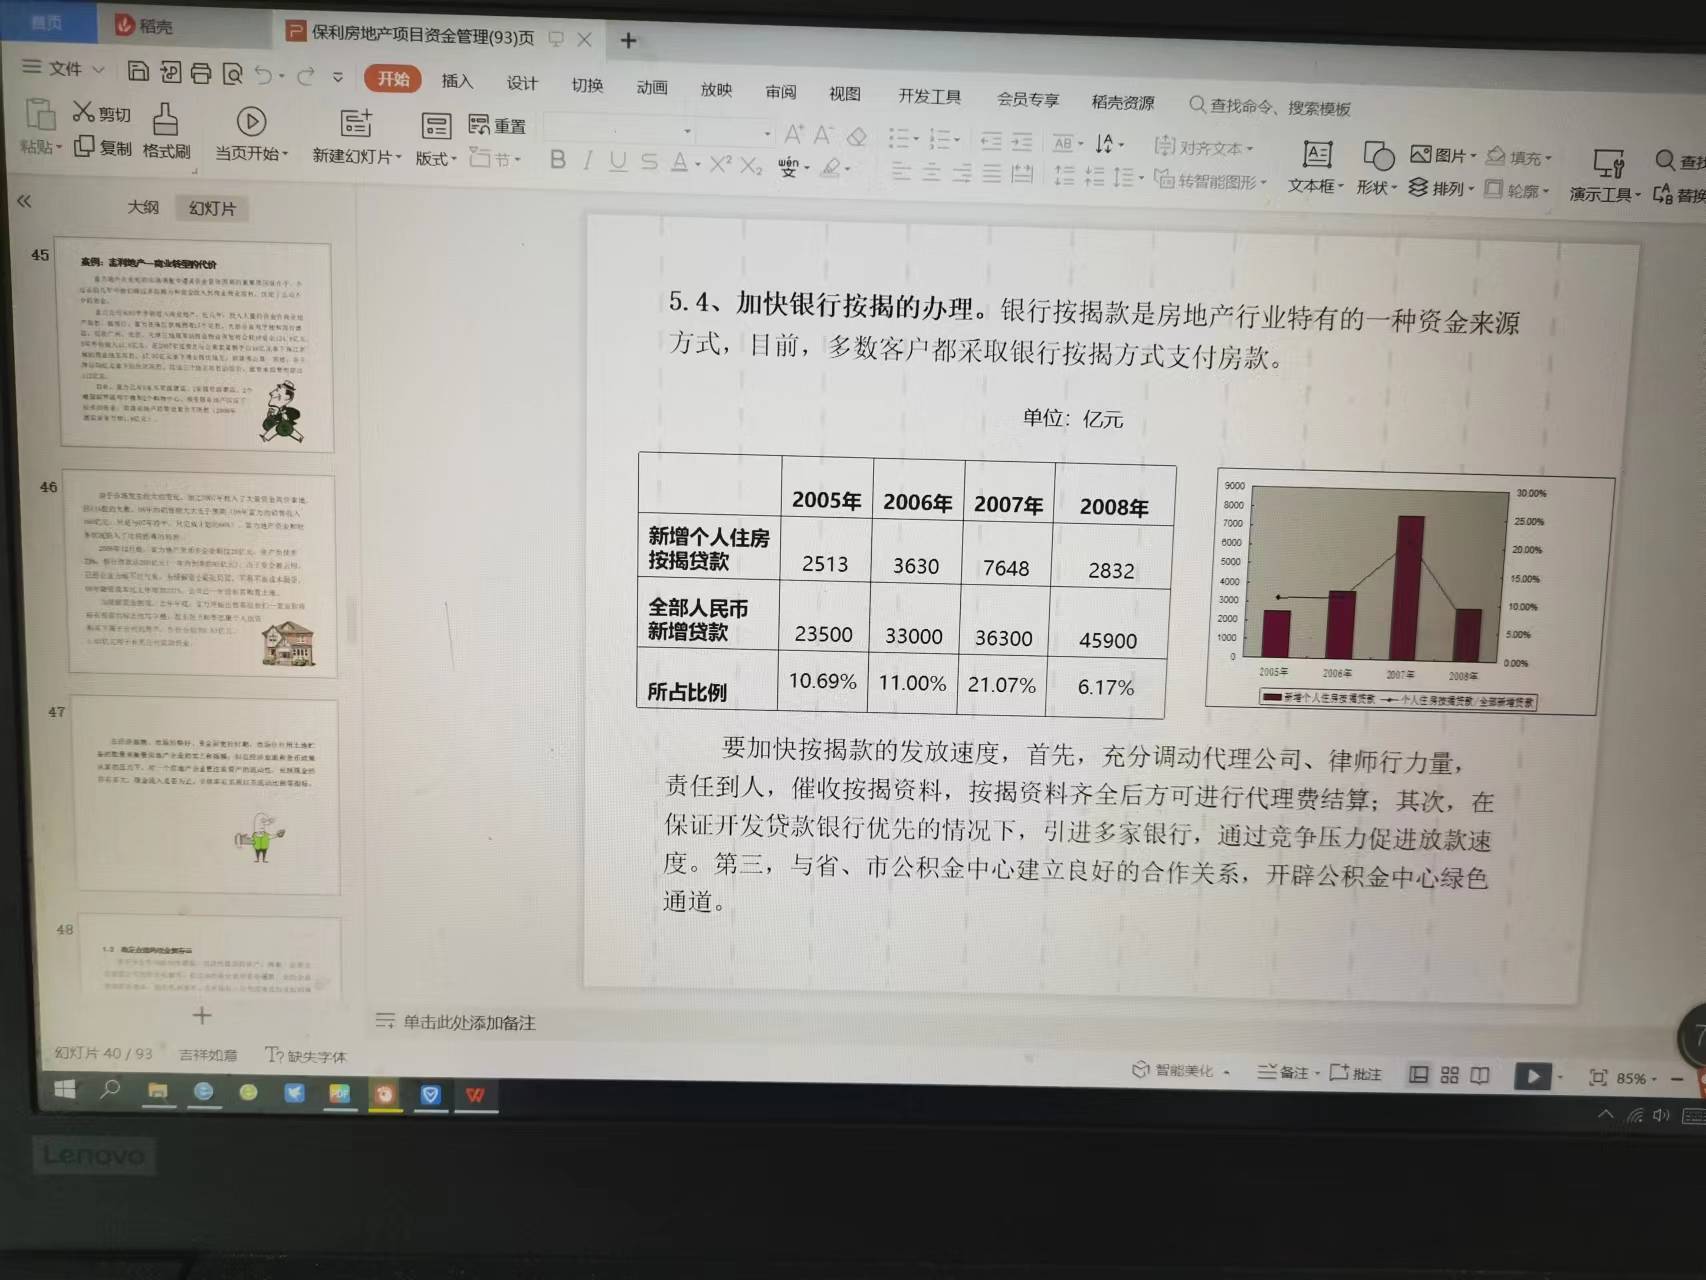Viewport: 1706px width, 1280px height.
Task: Toggle Italic formatting
Action: pyautogui.click(x=588, y=161)
